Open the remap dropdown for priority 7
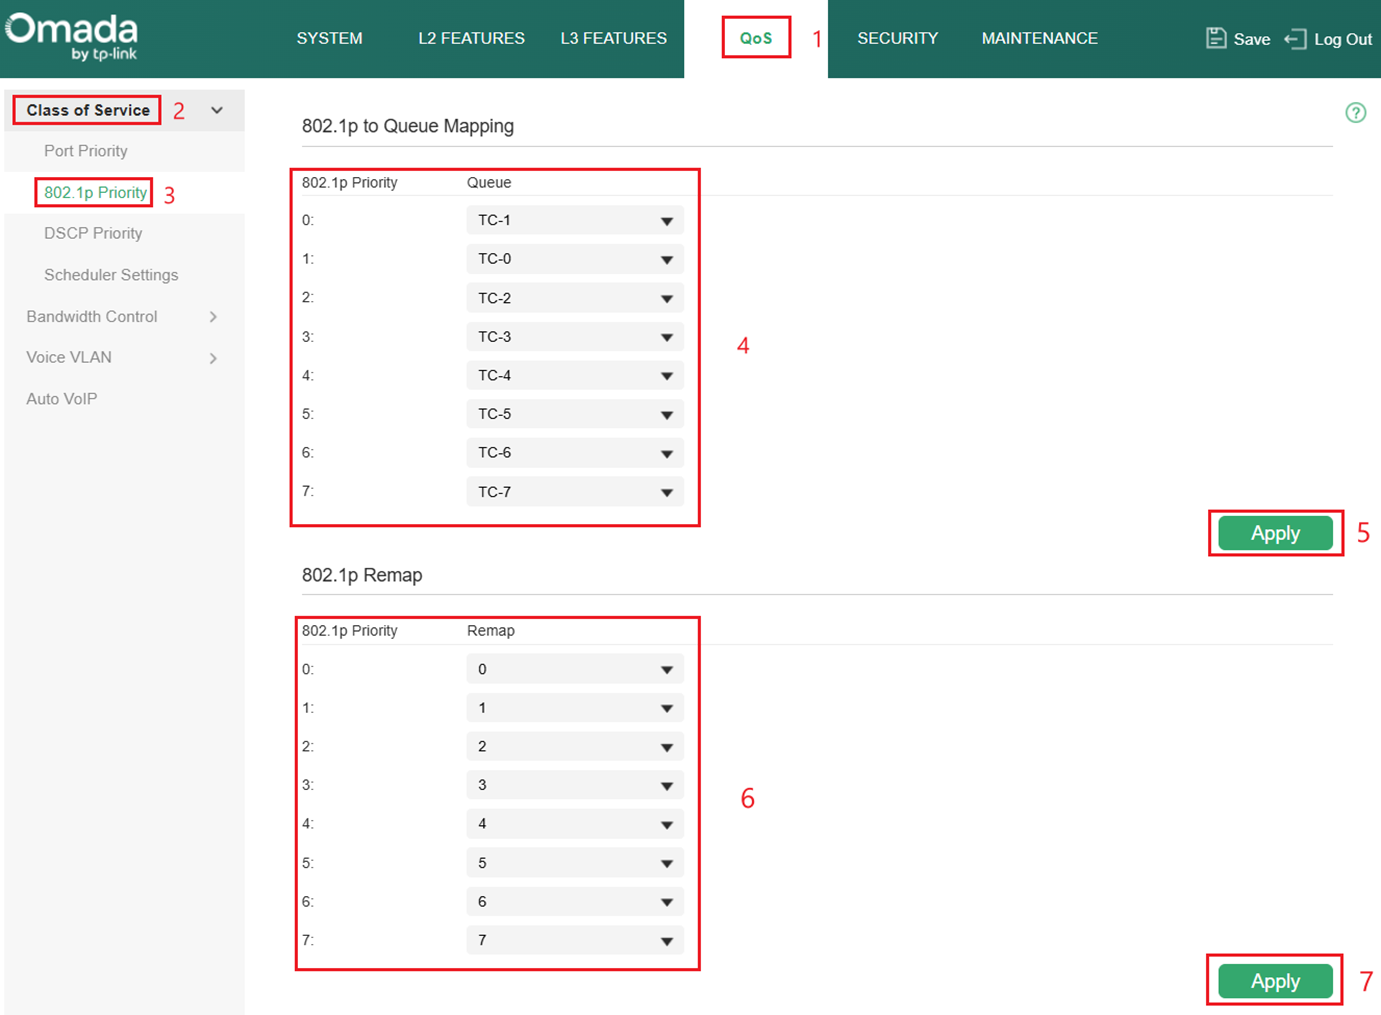 click(x=574, y=940)
